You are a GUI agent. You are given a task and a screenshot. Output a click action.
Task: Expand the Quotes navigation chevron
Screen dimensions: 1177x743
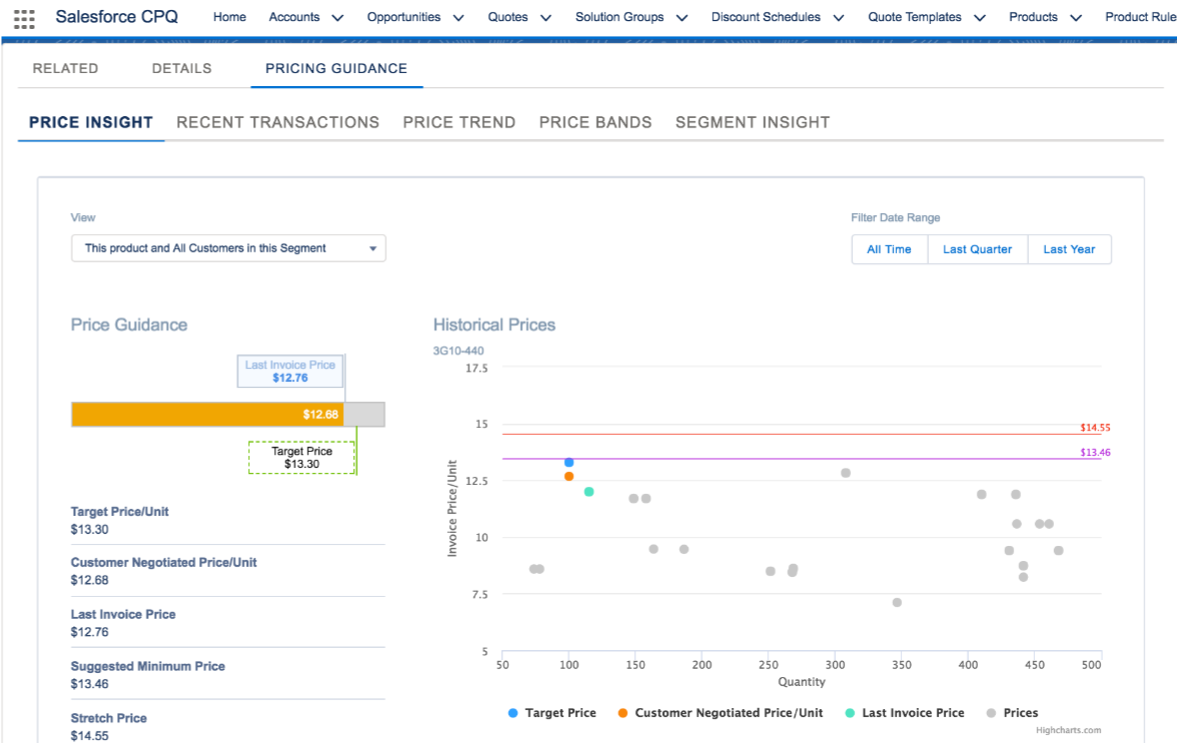(x=546, y=18)
